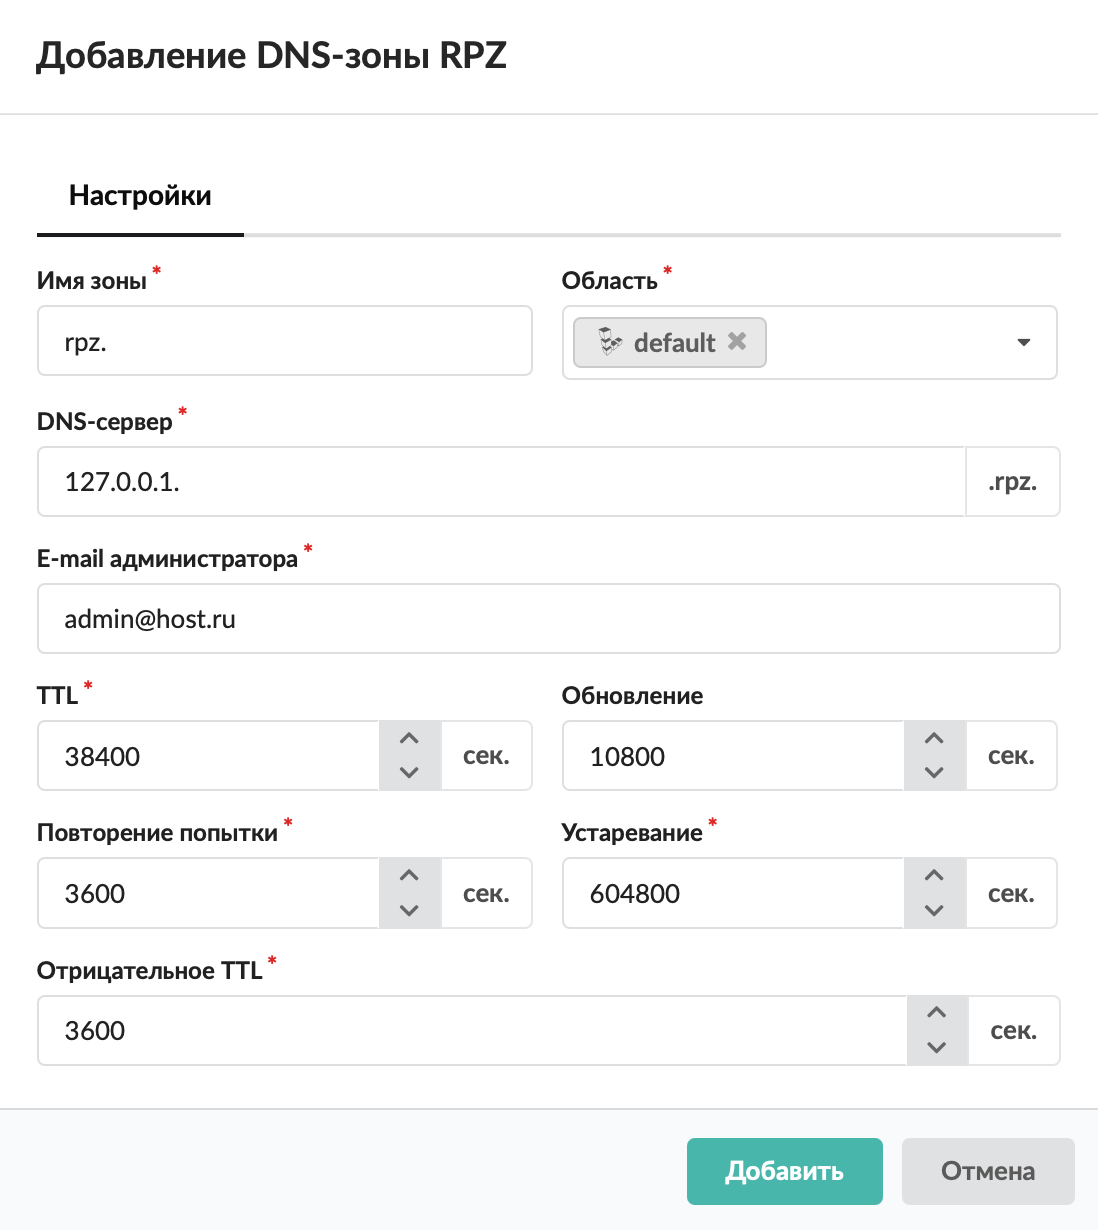
Task: Edit the E-mail администратора field
Action: tap(548, 619)
